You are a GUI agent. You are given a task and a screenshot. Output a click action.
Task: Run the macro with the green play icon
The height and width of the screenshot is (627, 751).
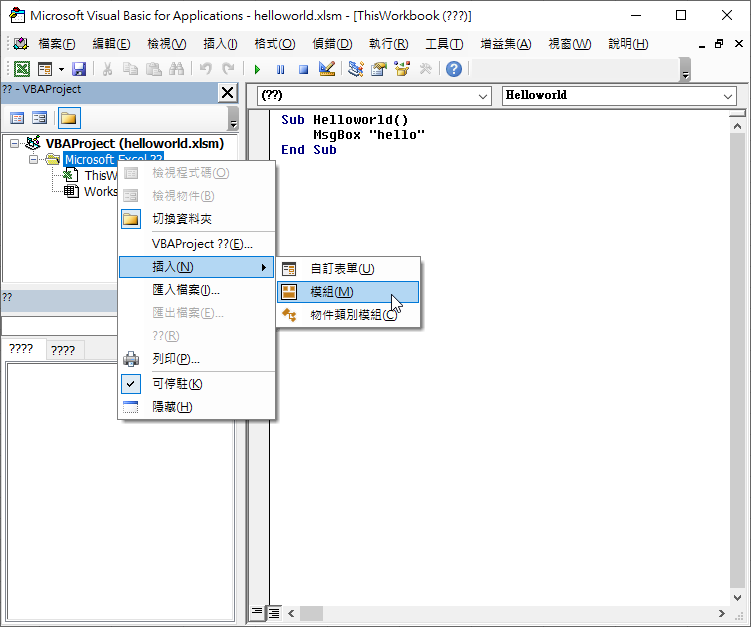(x=257, y=69)
